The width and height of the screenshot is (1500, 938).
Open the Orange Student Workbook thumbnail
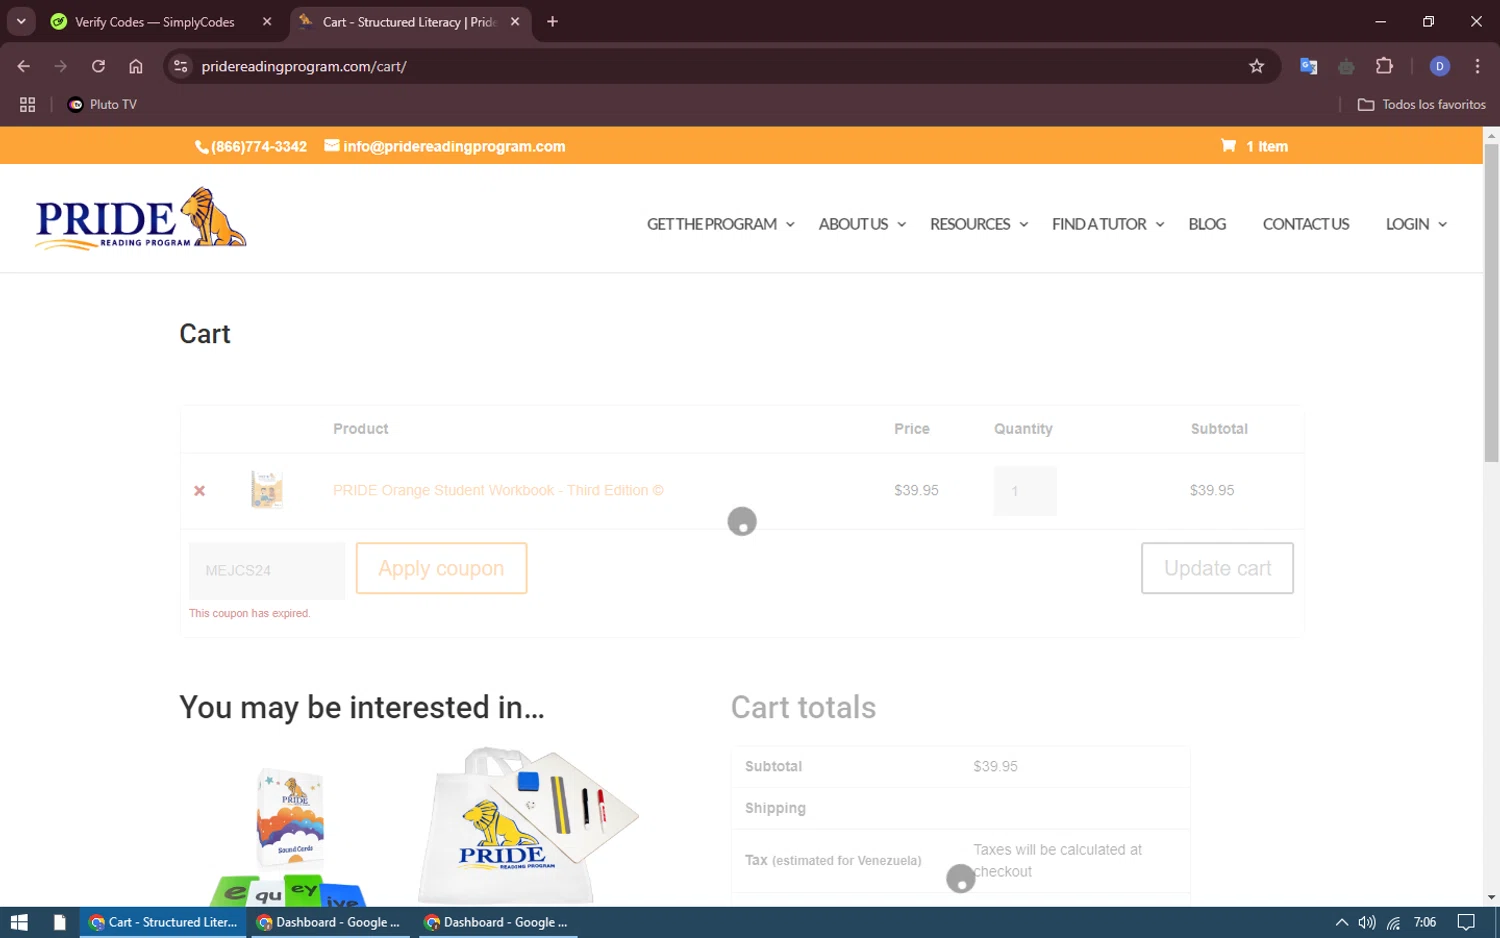(x=267, y=490)
